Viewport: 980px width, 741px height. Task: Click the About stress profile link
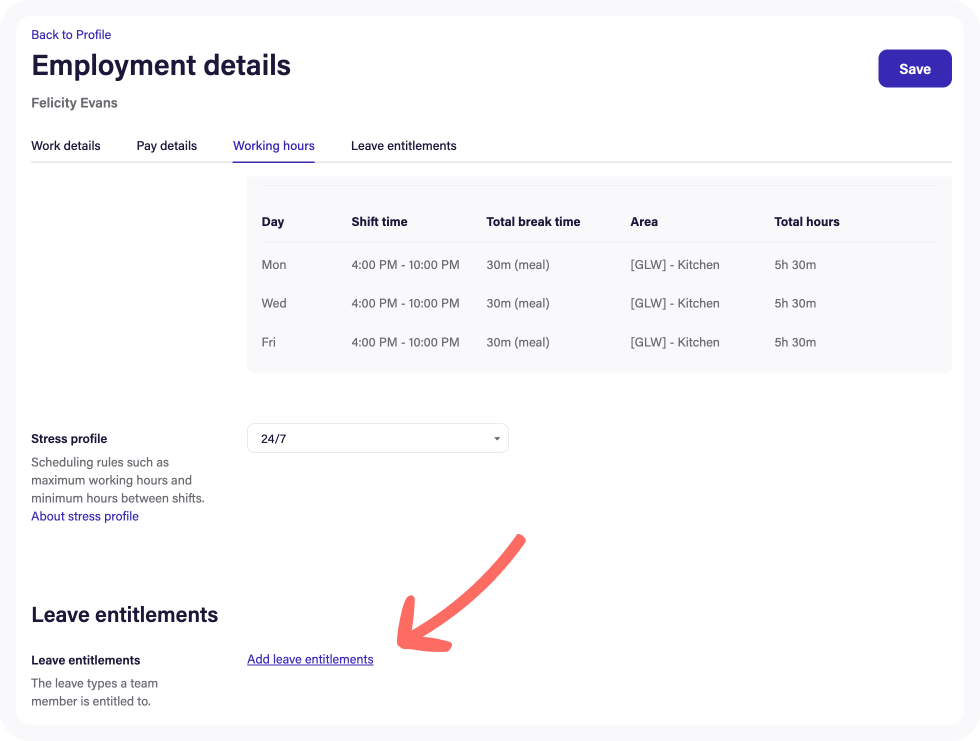coord(84,516)
